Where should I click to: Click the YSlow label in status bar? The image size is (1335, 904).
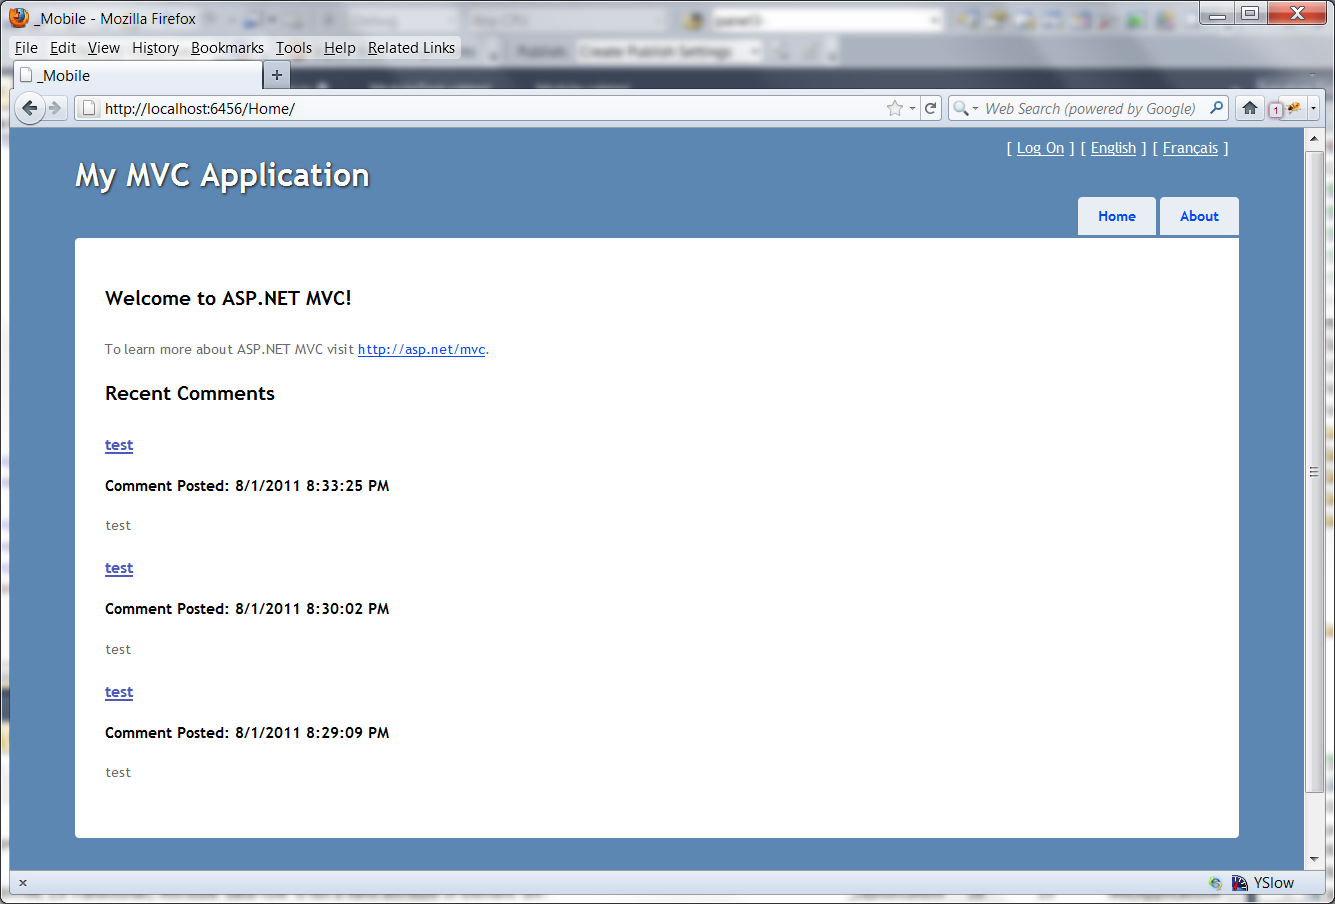coord(1274,883)
